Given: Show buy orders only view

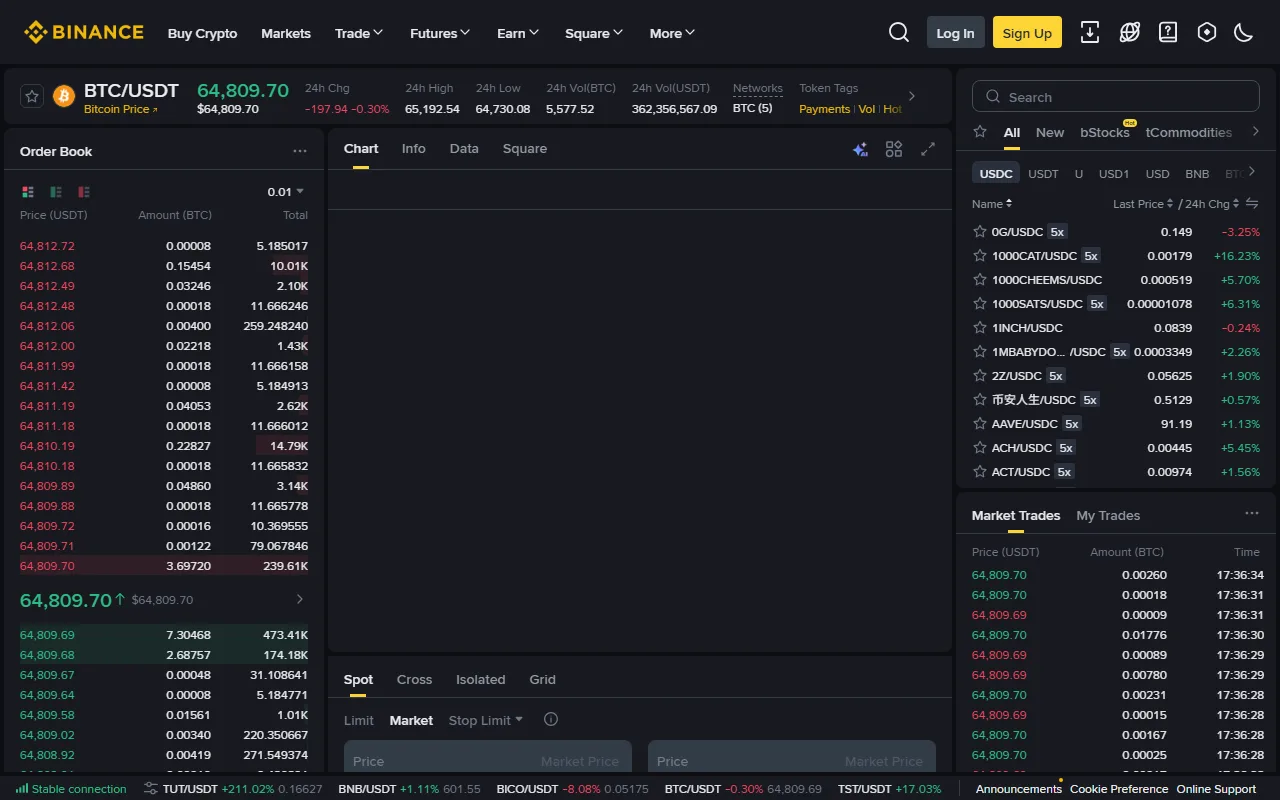Looking at the screenshot, I should point(56,191).
